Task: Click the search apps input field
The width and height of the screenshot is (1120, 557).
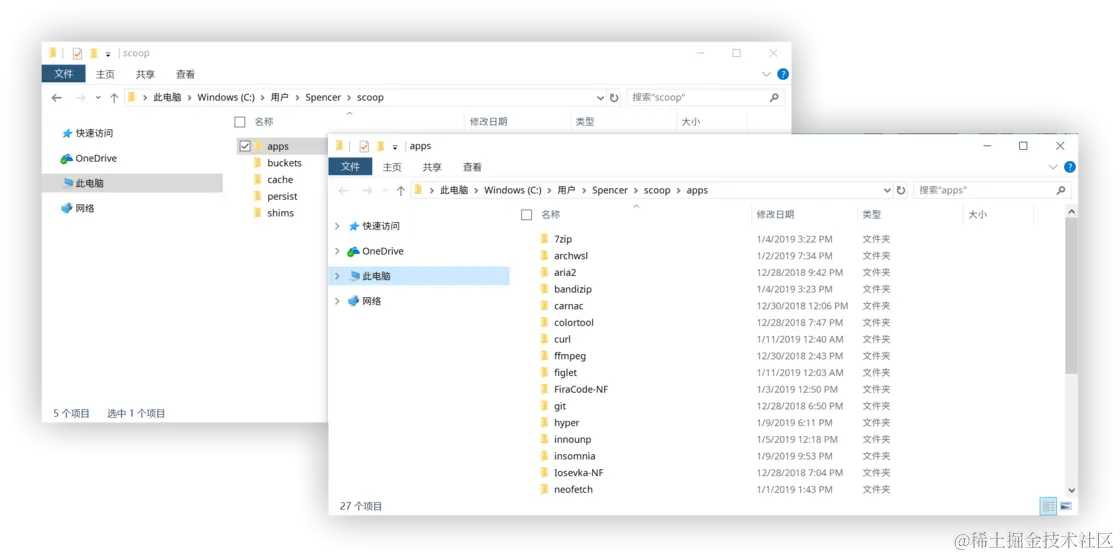Action: tap(984, 191)
